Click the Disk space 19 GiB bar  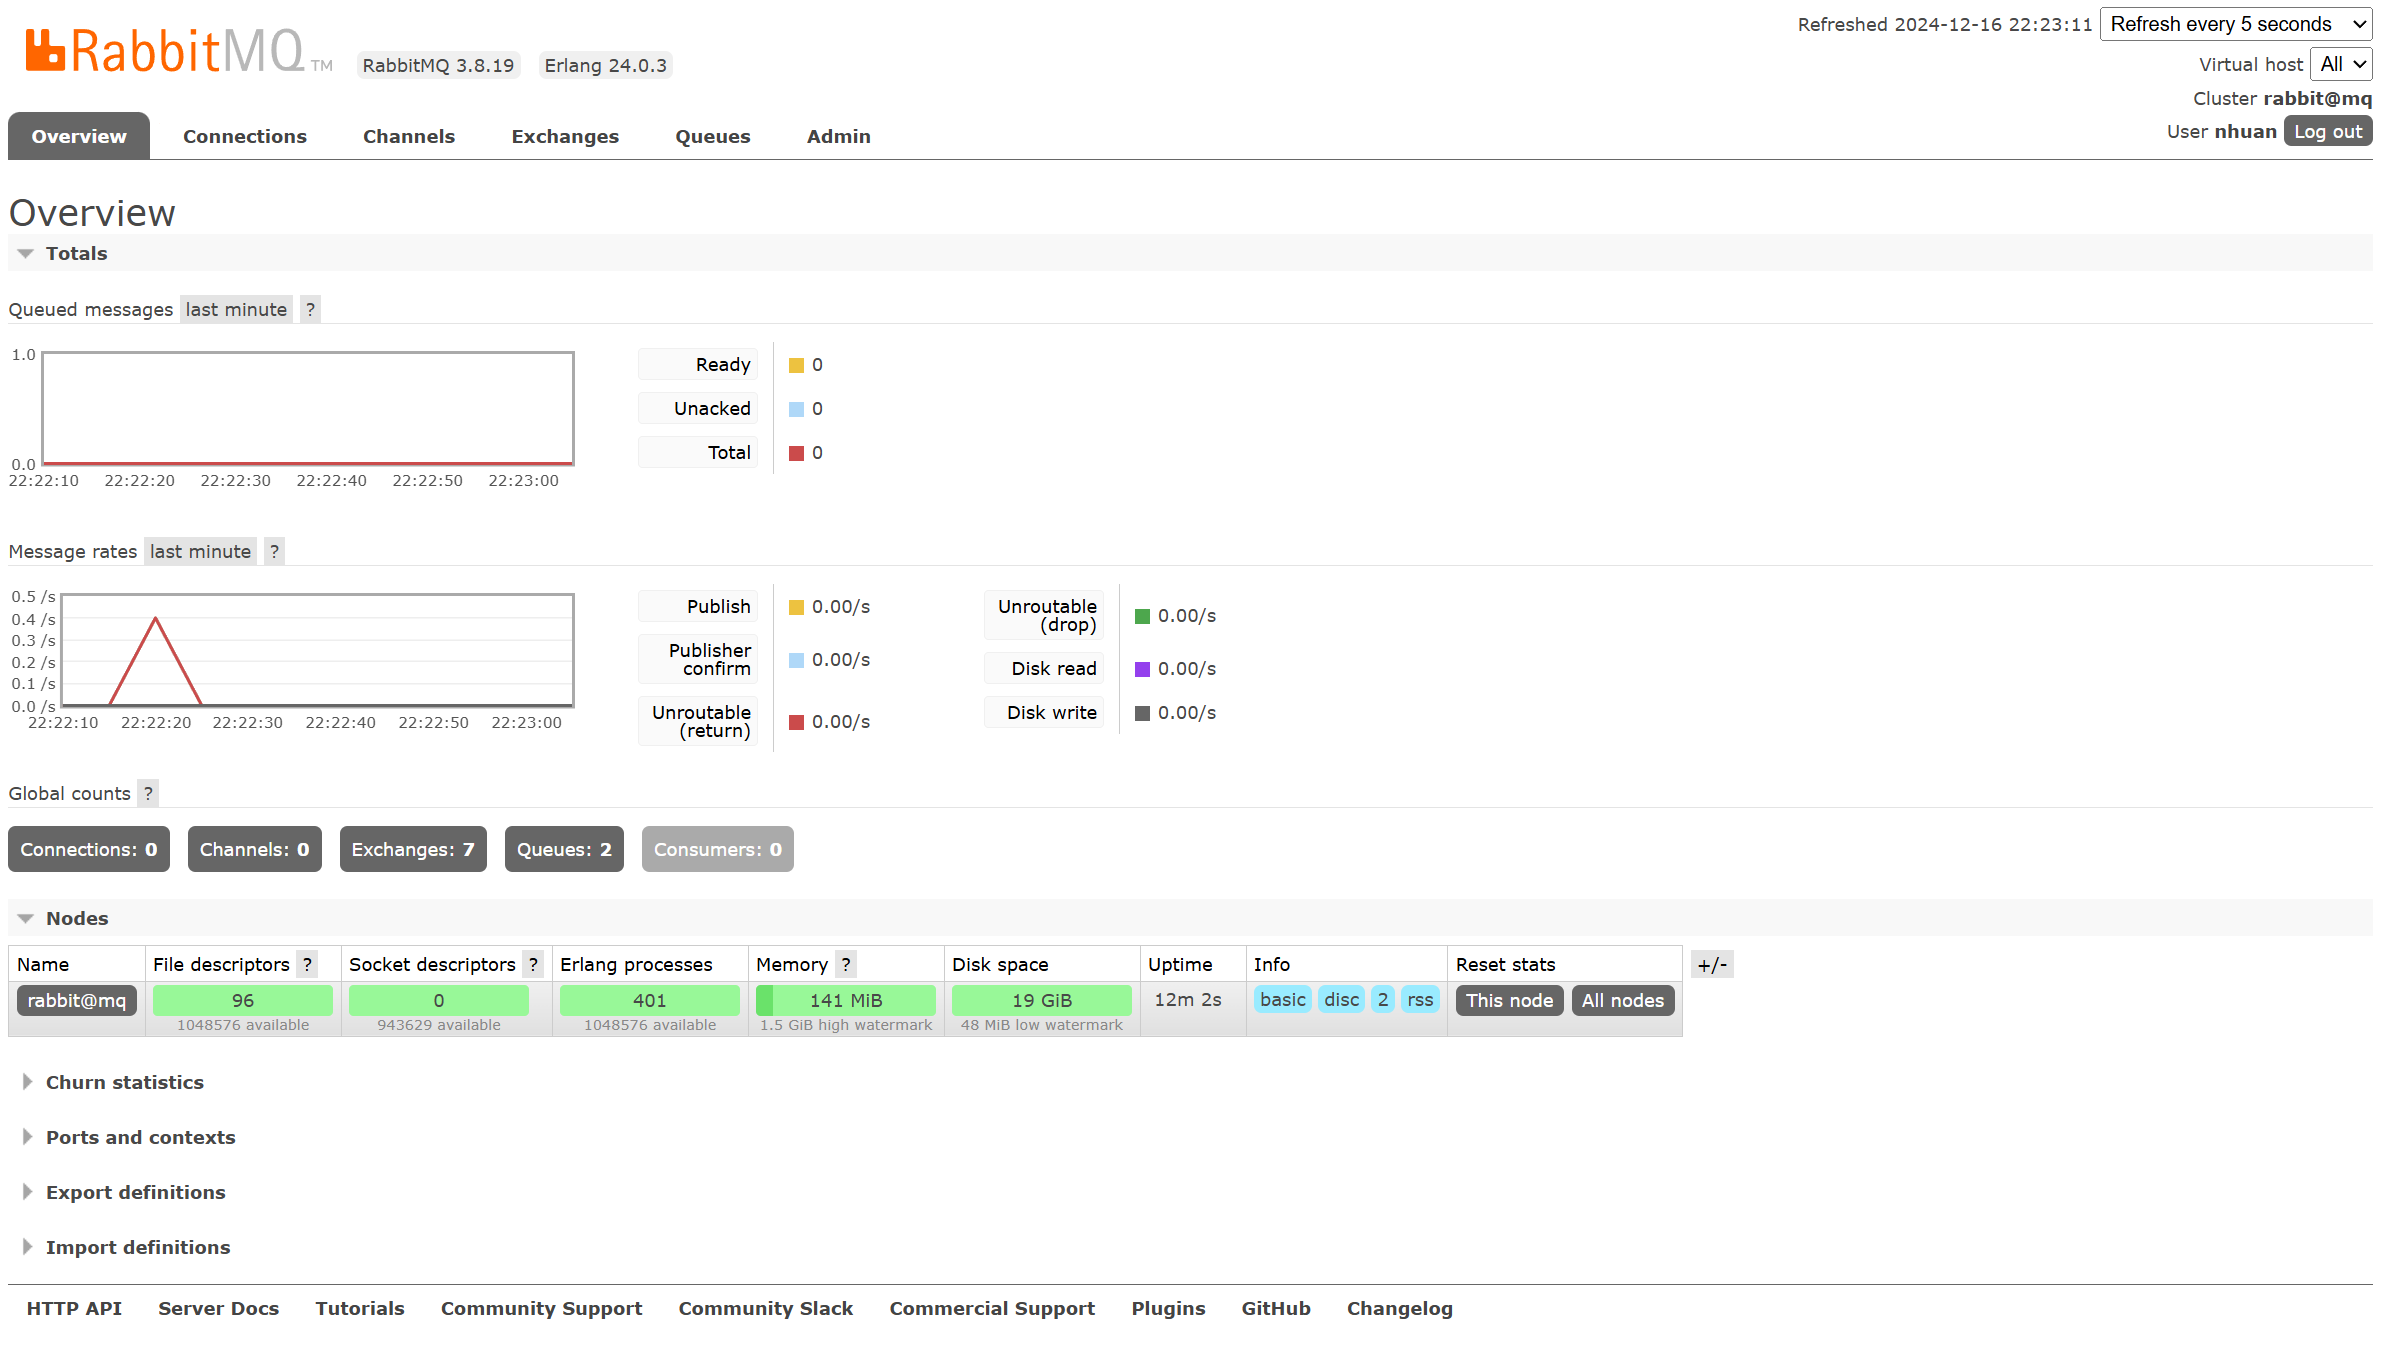click(x=1042, y=1001)
